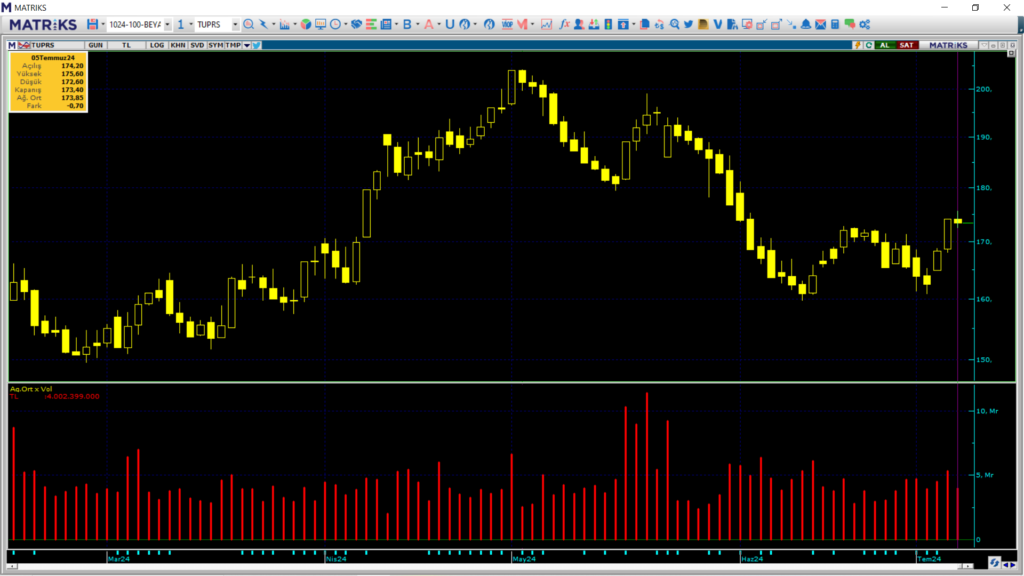Toggle the SVD button in chart header
The width and height of the screenshot is (1024, 576).
197,45
